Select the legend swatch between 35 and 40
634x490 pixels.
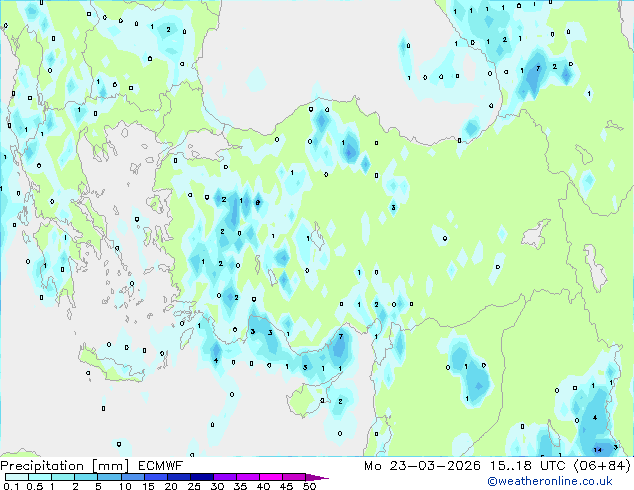point(248,477)
